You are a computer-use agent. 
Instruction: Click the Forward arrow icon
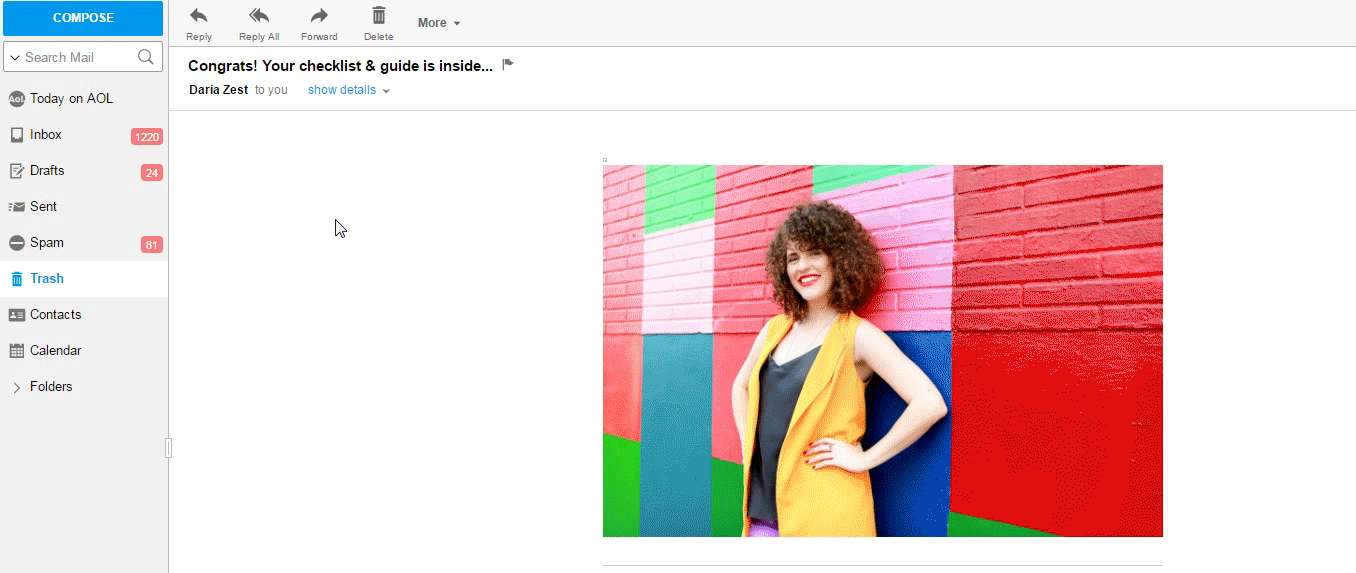(x=319, y=15)
